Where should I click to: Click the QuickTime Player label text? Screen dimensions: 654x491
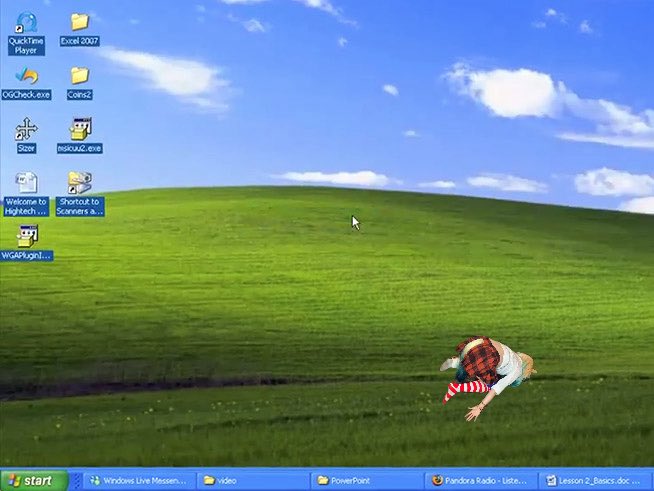point(26,45)
